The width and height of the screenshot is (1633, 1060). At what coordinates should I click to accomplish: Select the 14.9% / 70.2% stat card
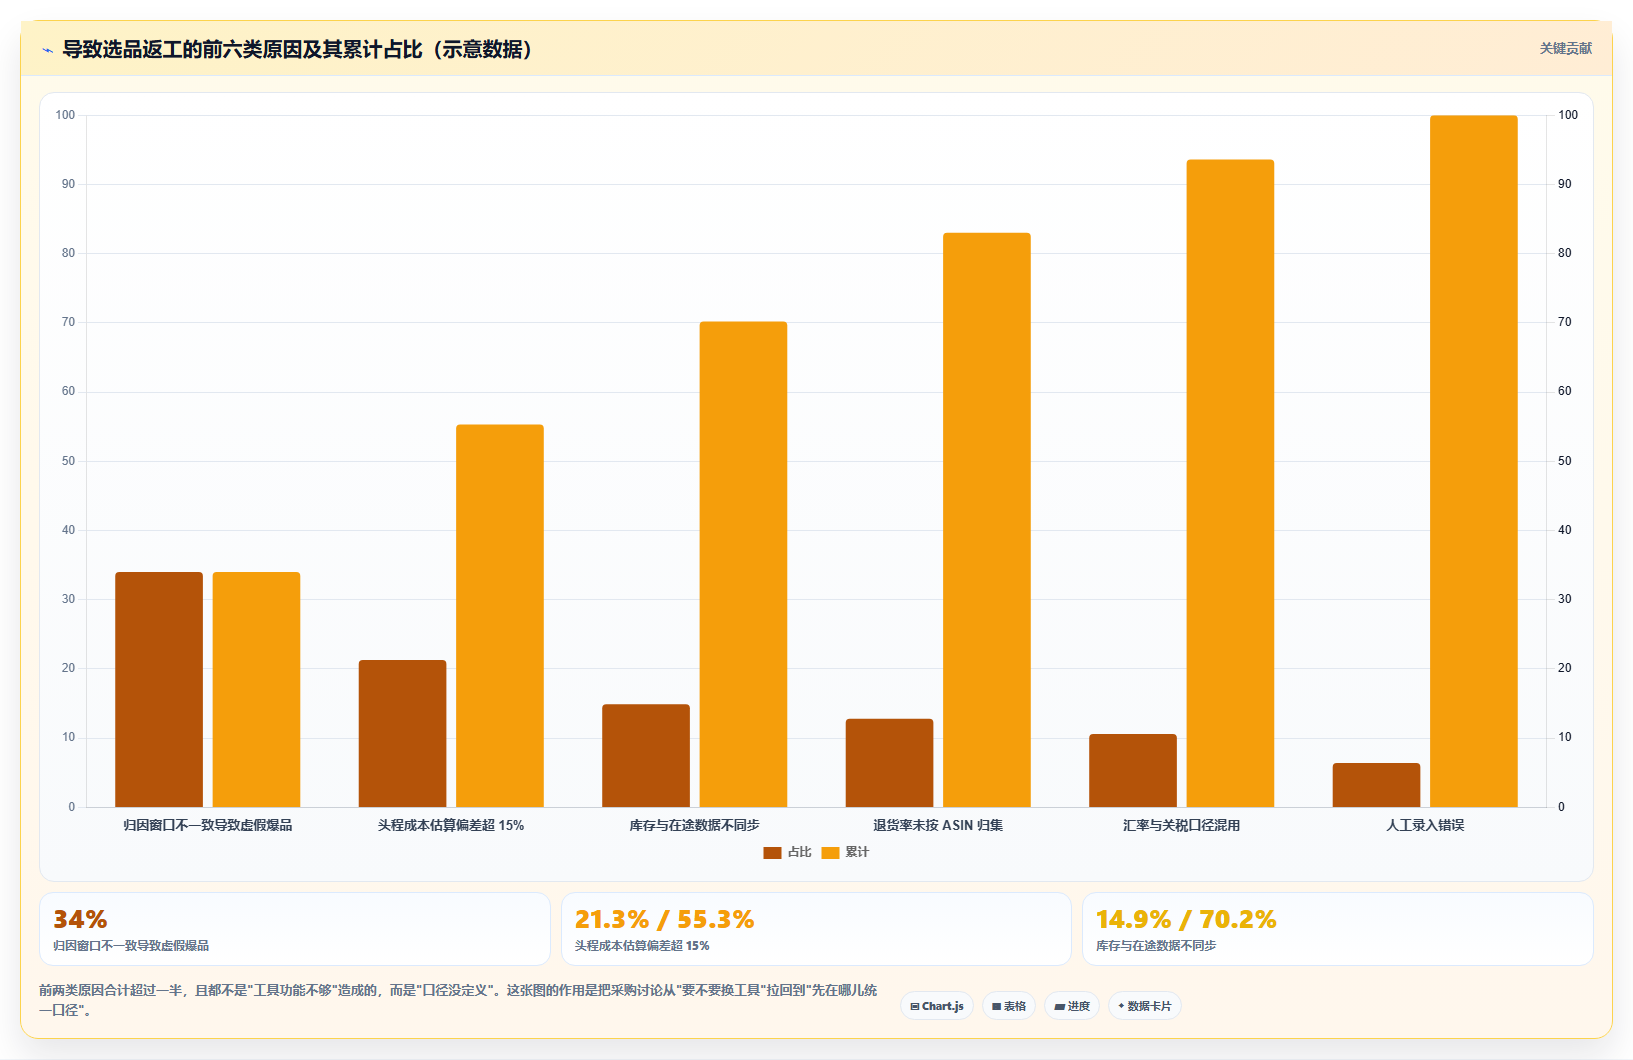click(1338, 929)
